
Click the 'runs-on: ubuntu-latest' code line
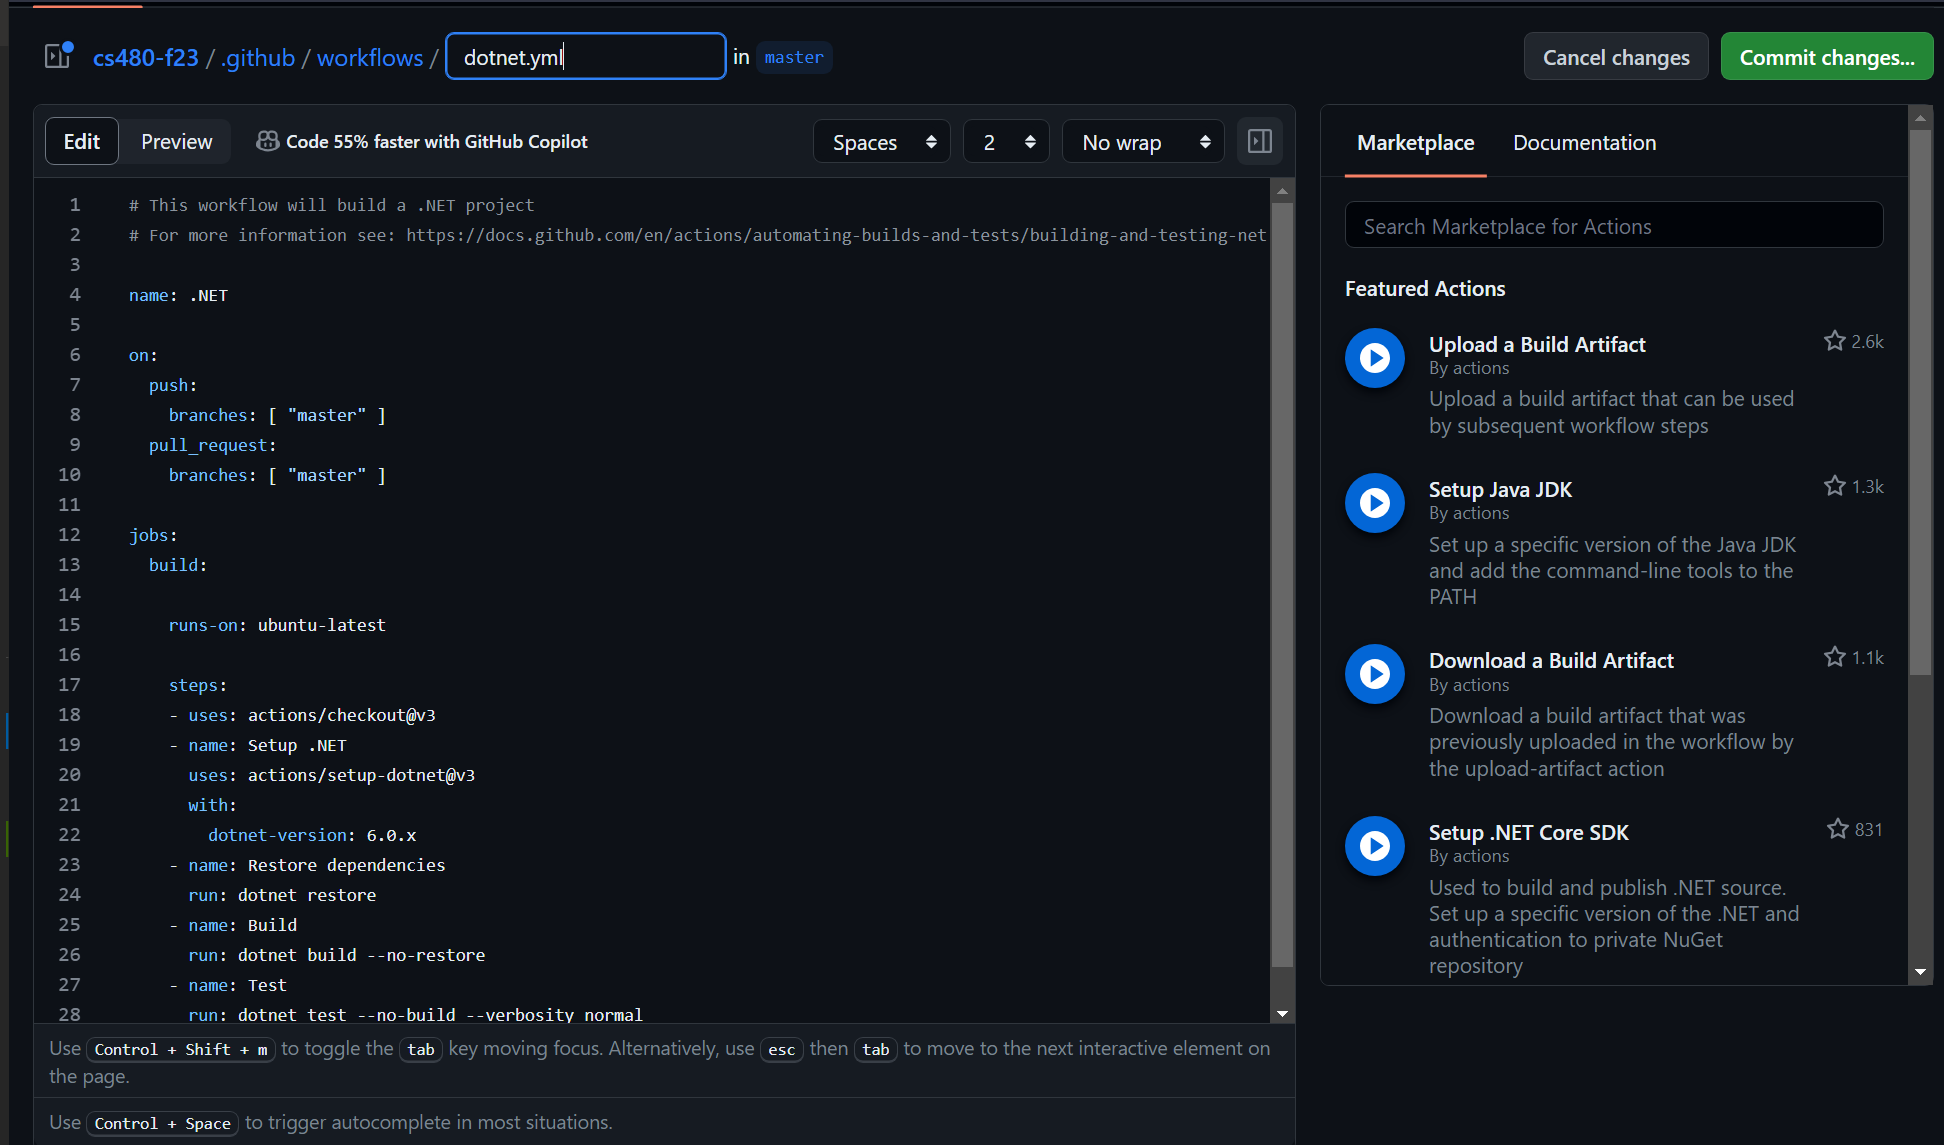point(277,625)
